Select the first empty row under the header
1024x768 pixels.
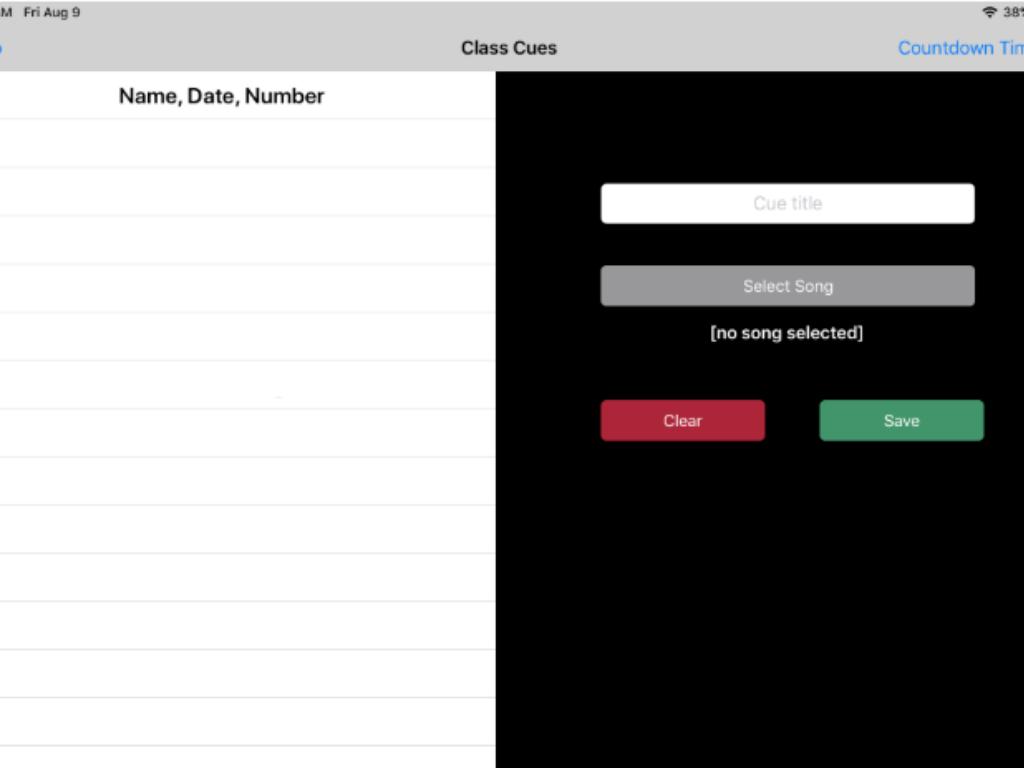coord(247,144)
